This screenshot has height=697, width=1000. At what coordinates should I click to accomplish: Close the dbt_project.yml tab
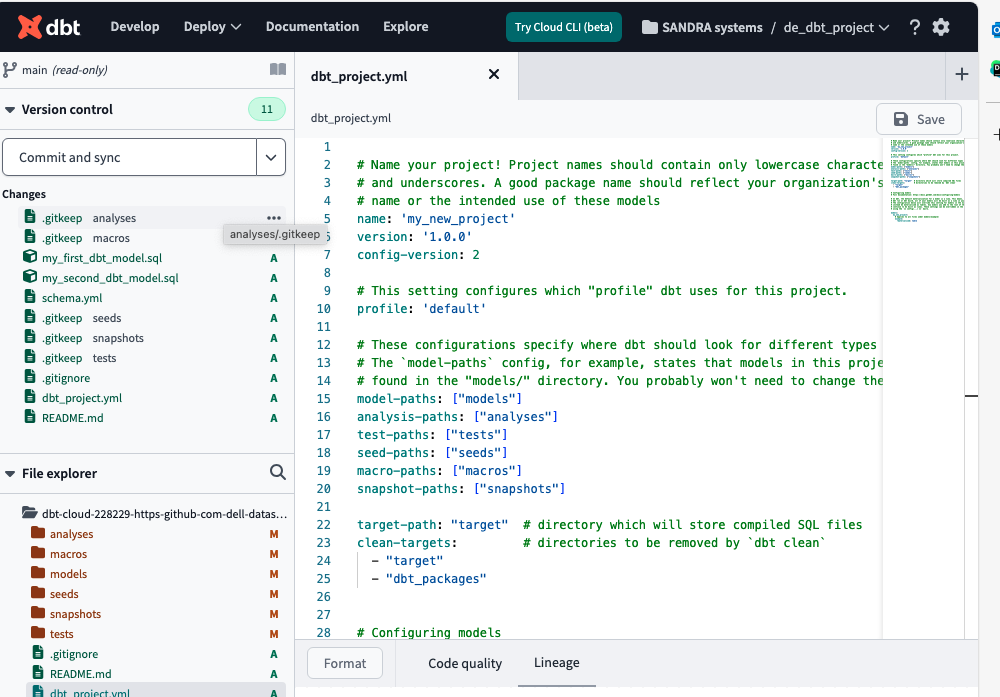tap(494, 75)
